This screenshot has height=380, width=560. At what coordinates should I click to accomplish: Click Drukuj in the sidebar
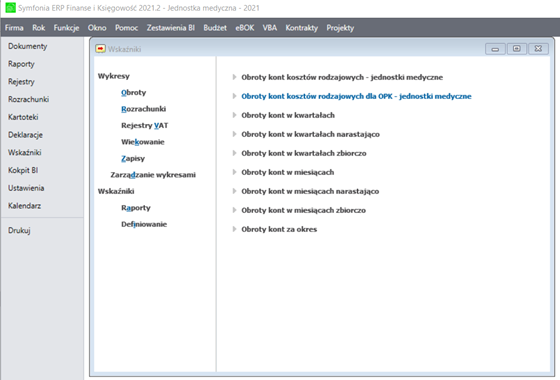(x=19, y=230)
